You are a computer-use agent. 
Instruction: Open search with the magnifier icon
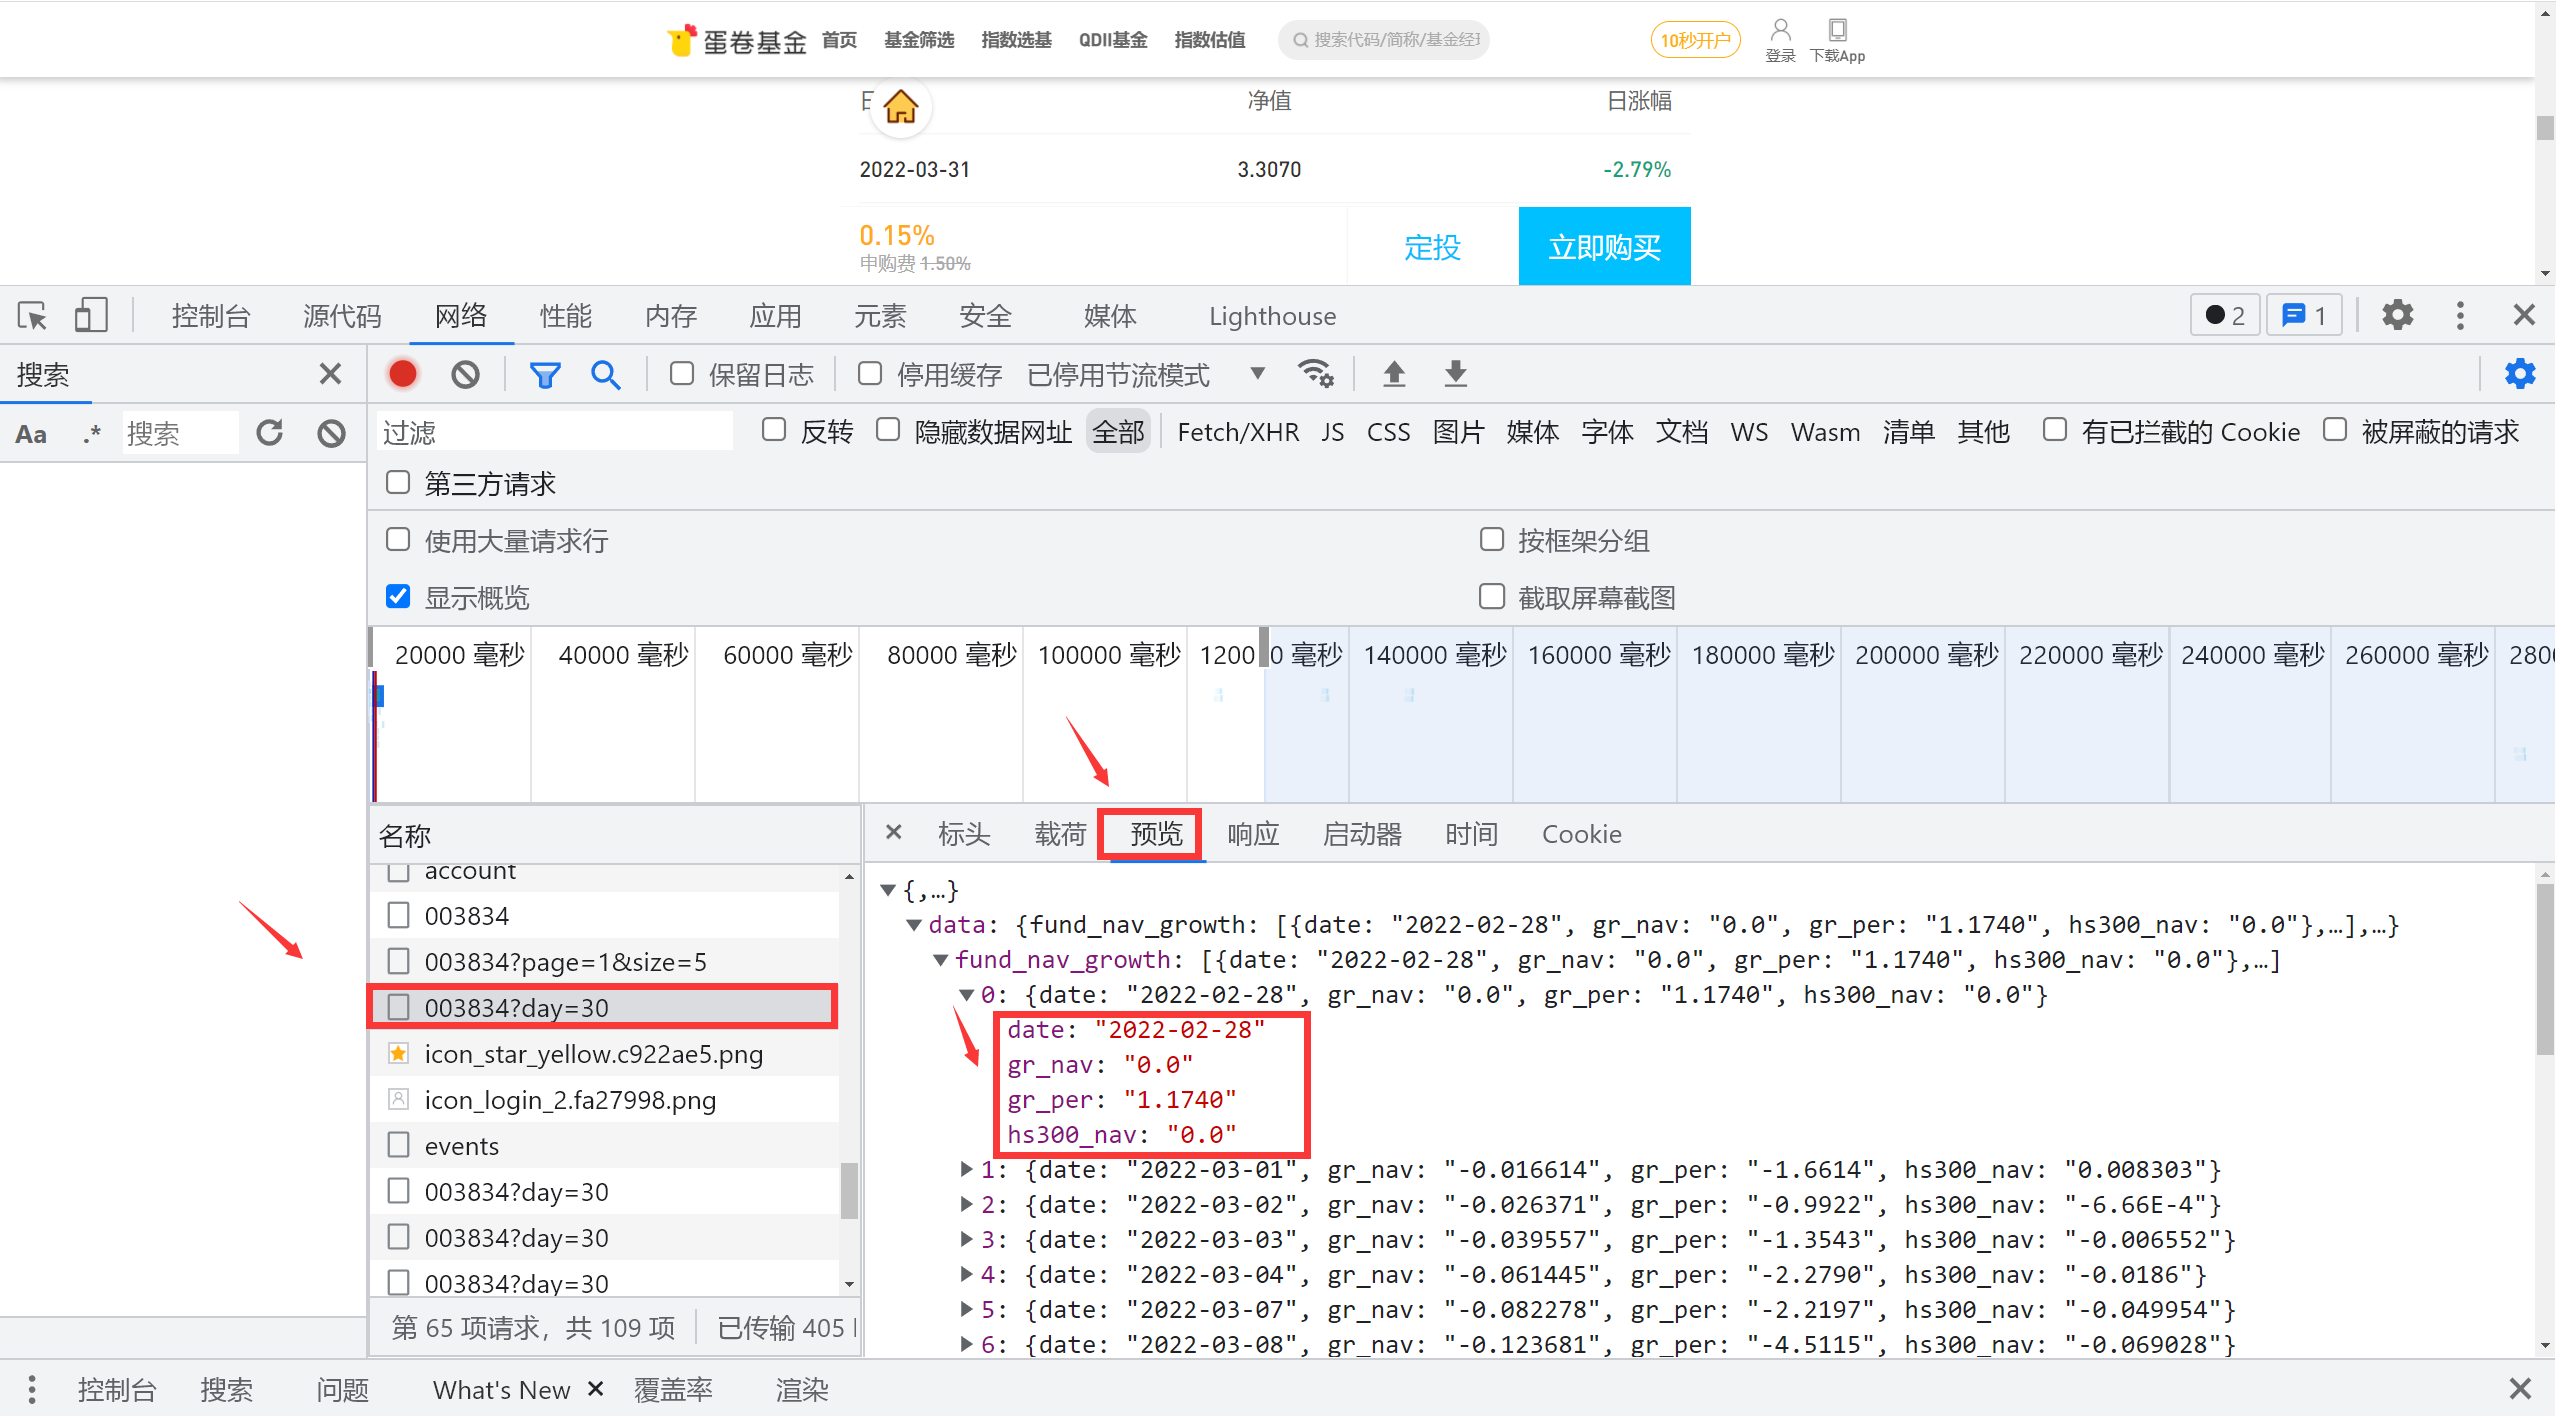[x=605, y=374]
